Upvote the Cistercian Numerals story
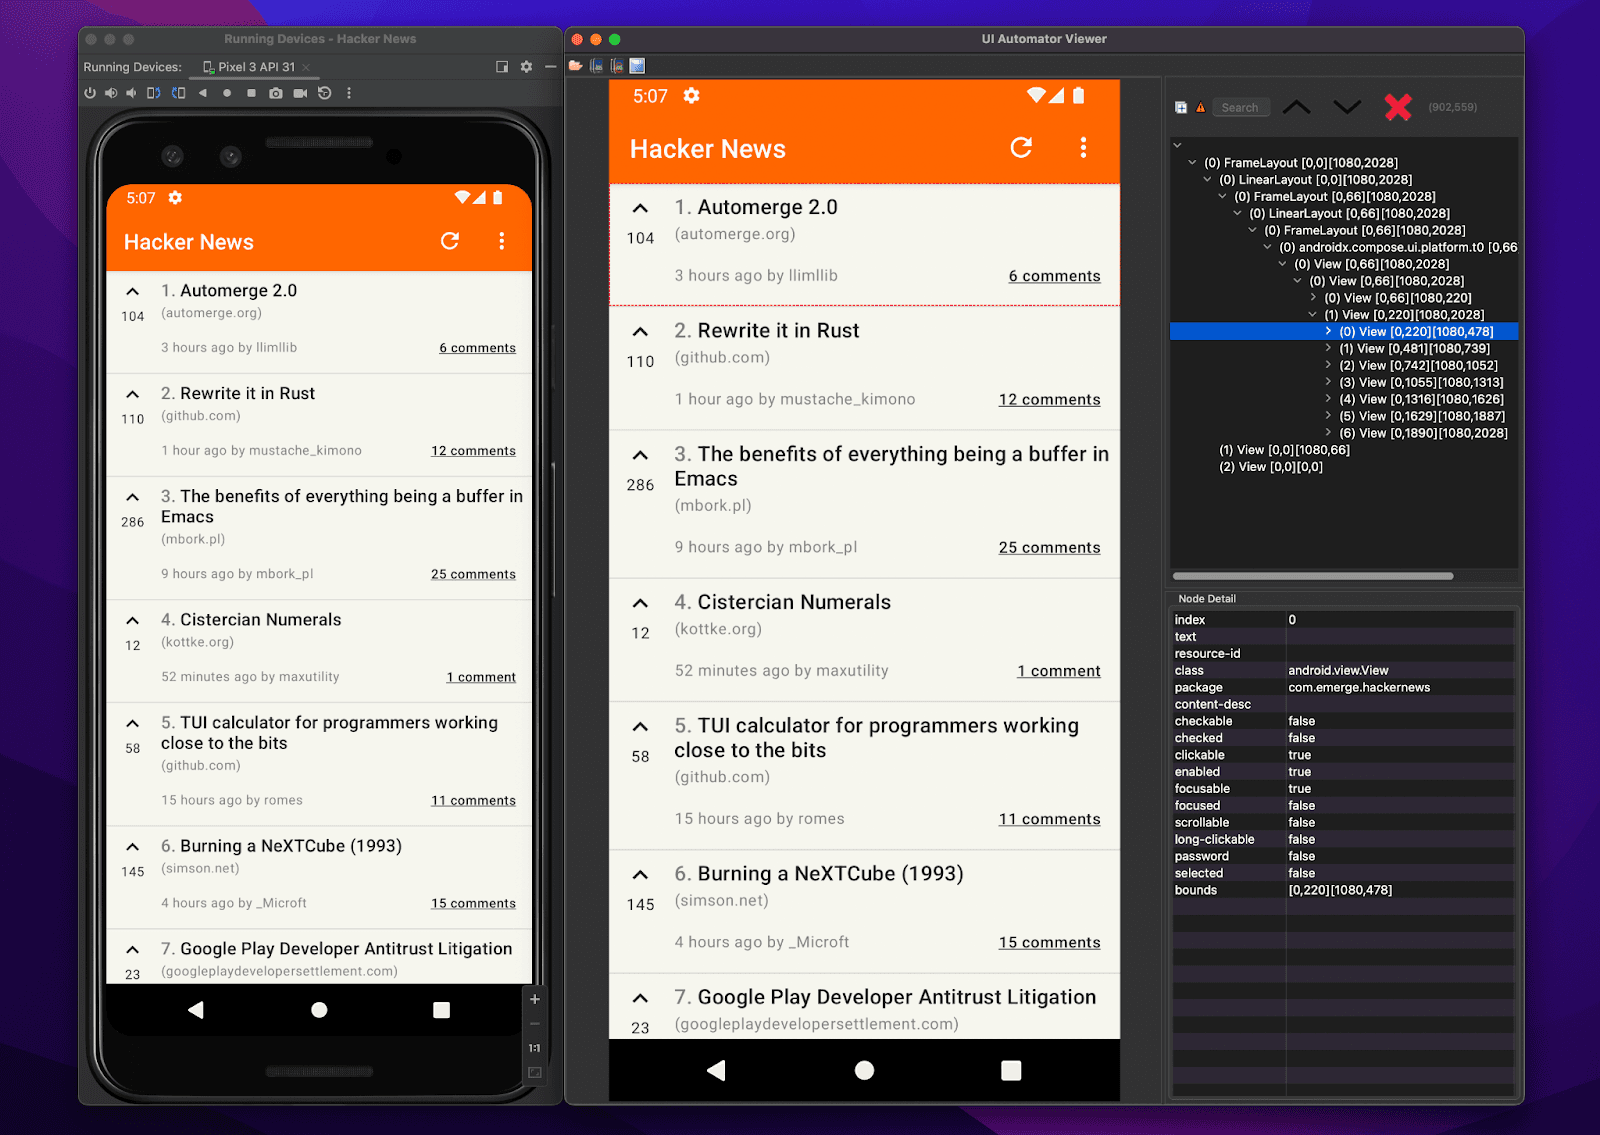This screenshot has width=1600, height=1135. tap(133, 620)
